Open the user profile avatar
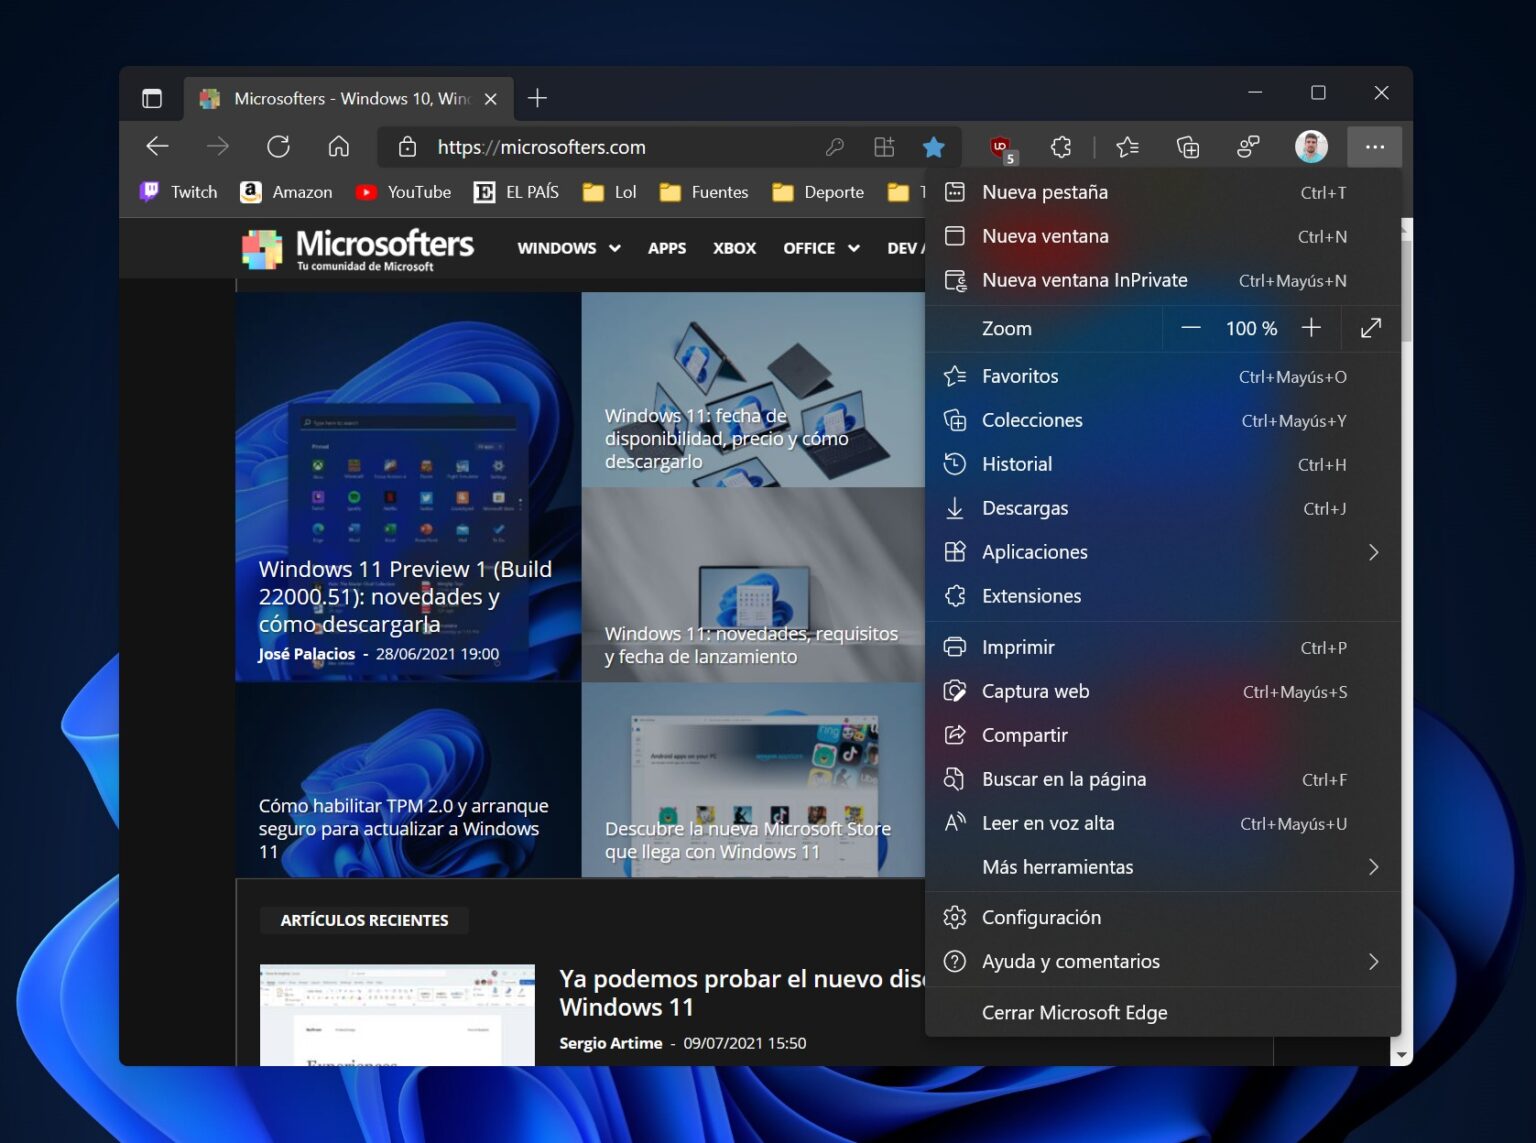Viewport: 1536px width, 1143px height. tap(1311, 147)
